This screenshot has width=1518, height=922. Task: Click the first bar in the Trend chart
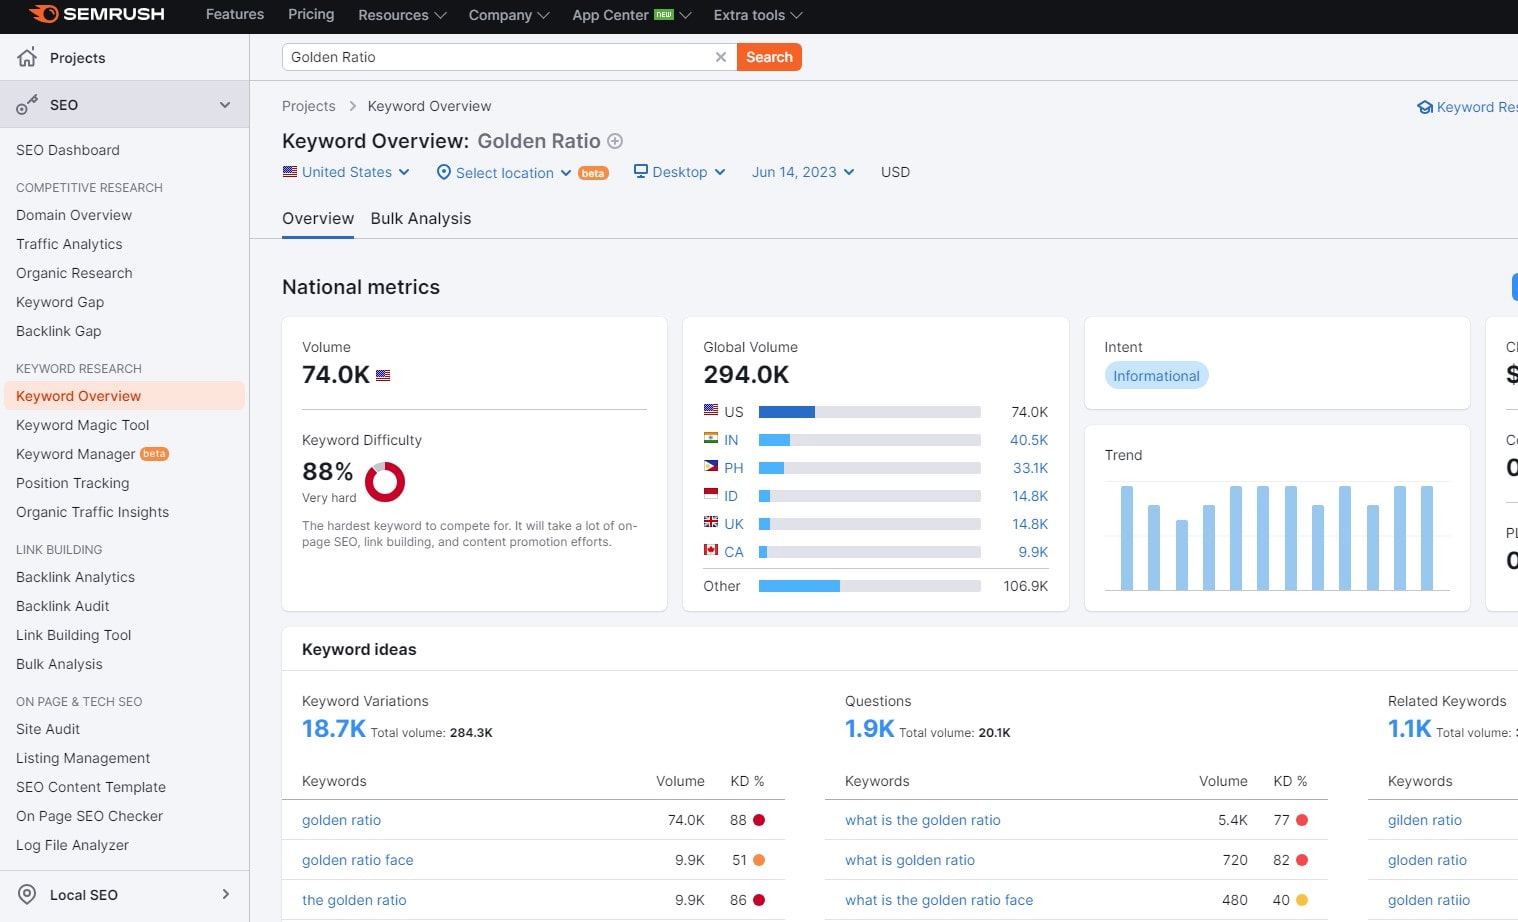[1127, 538]
